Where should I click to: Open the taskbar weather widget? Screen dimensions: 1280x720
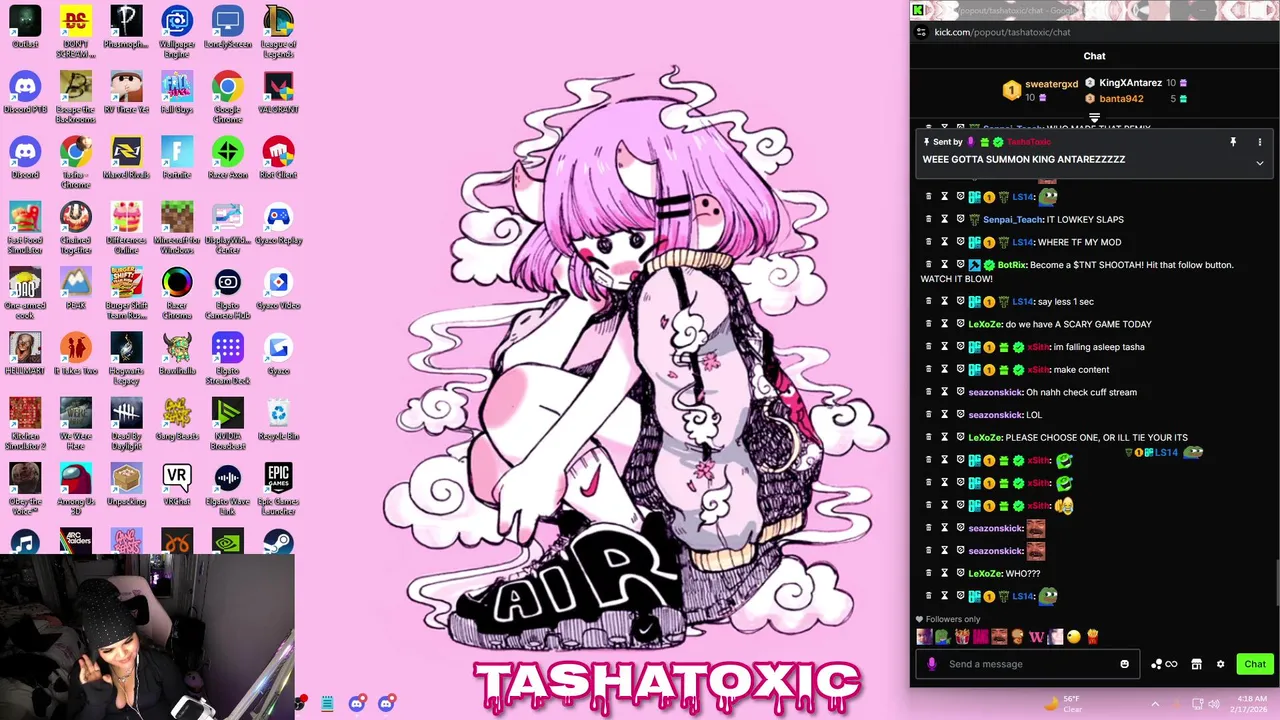coord(1063,703)
